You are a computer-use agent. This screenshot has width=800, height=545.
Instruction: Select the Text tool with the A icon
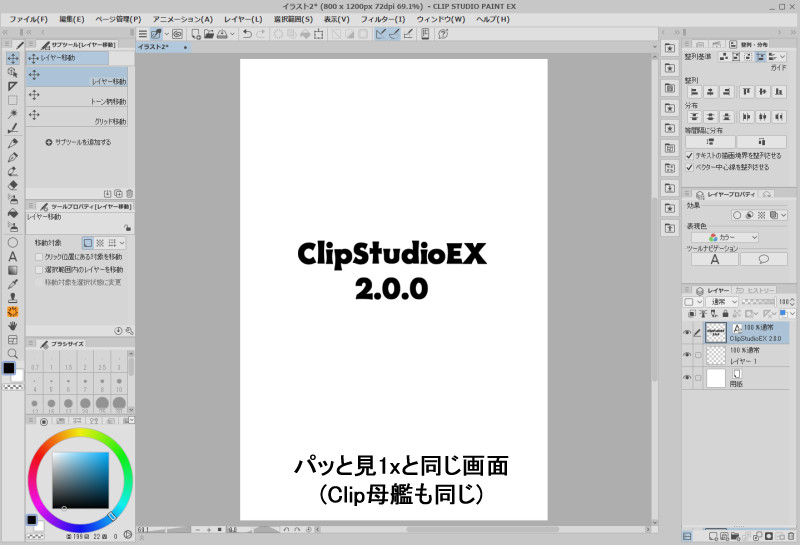coord(13,257)
